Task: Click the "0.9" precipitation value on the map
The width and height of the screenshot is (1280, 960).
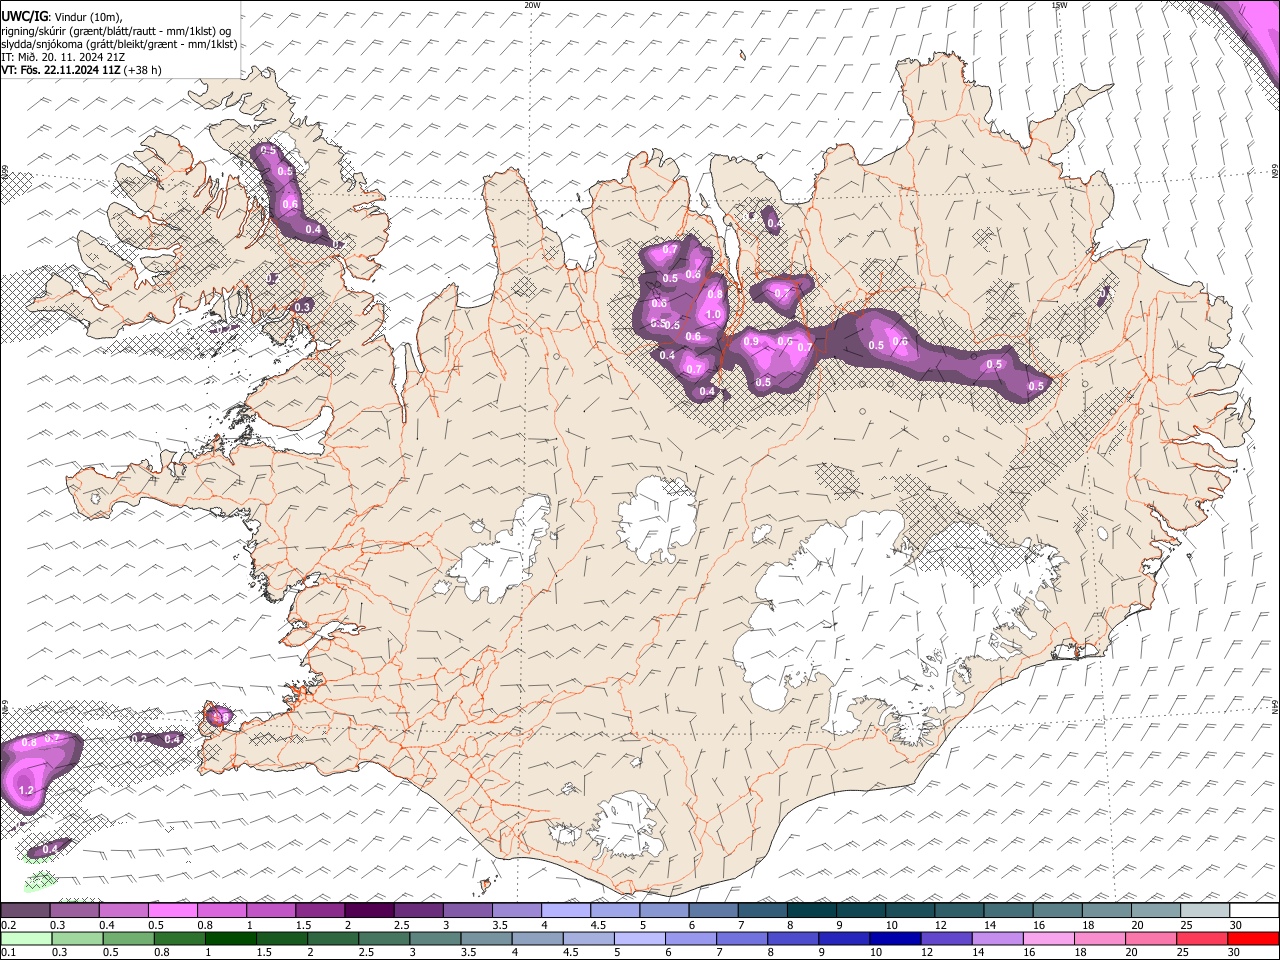Action: [752, 342]
